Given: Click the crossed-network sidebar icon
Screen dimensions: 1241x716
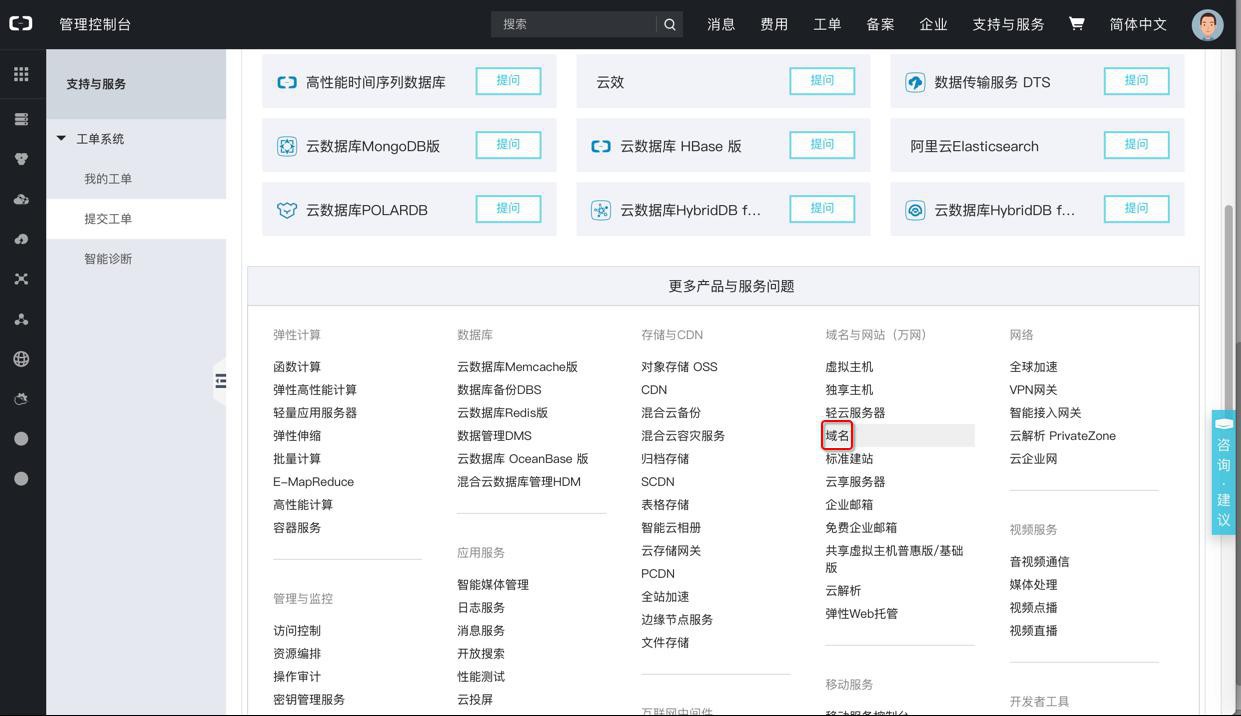Looking at the screenshot, I should (x=21, y=279).
